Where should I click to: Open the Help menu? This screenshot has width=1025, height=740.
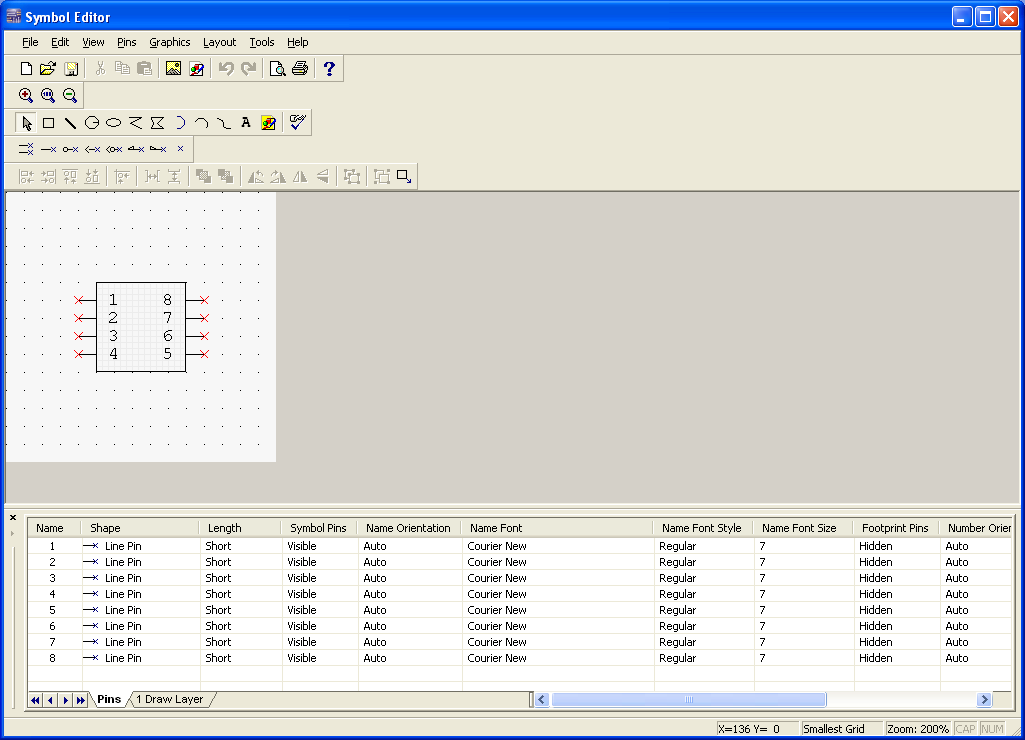[x=298, y=42]
